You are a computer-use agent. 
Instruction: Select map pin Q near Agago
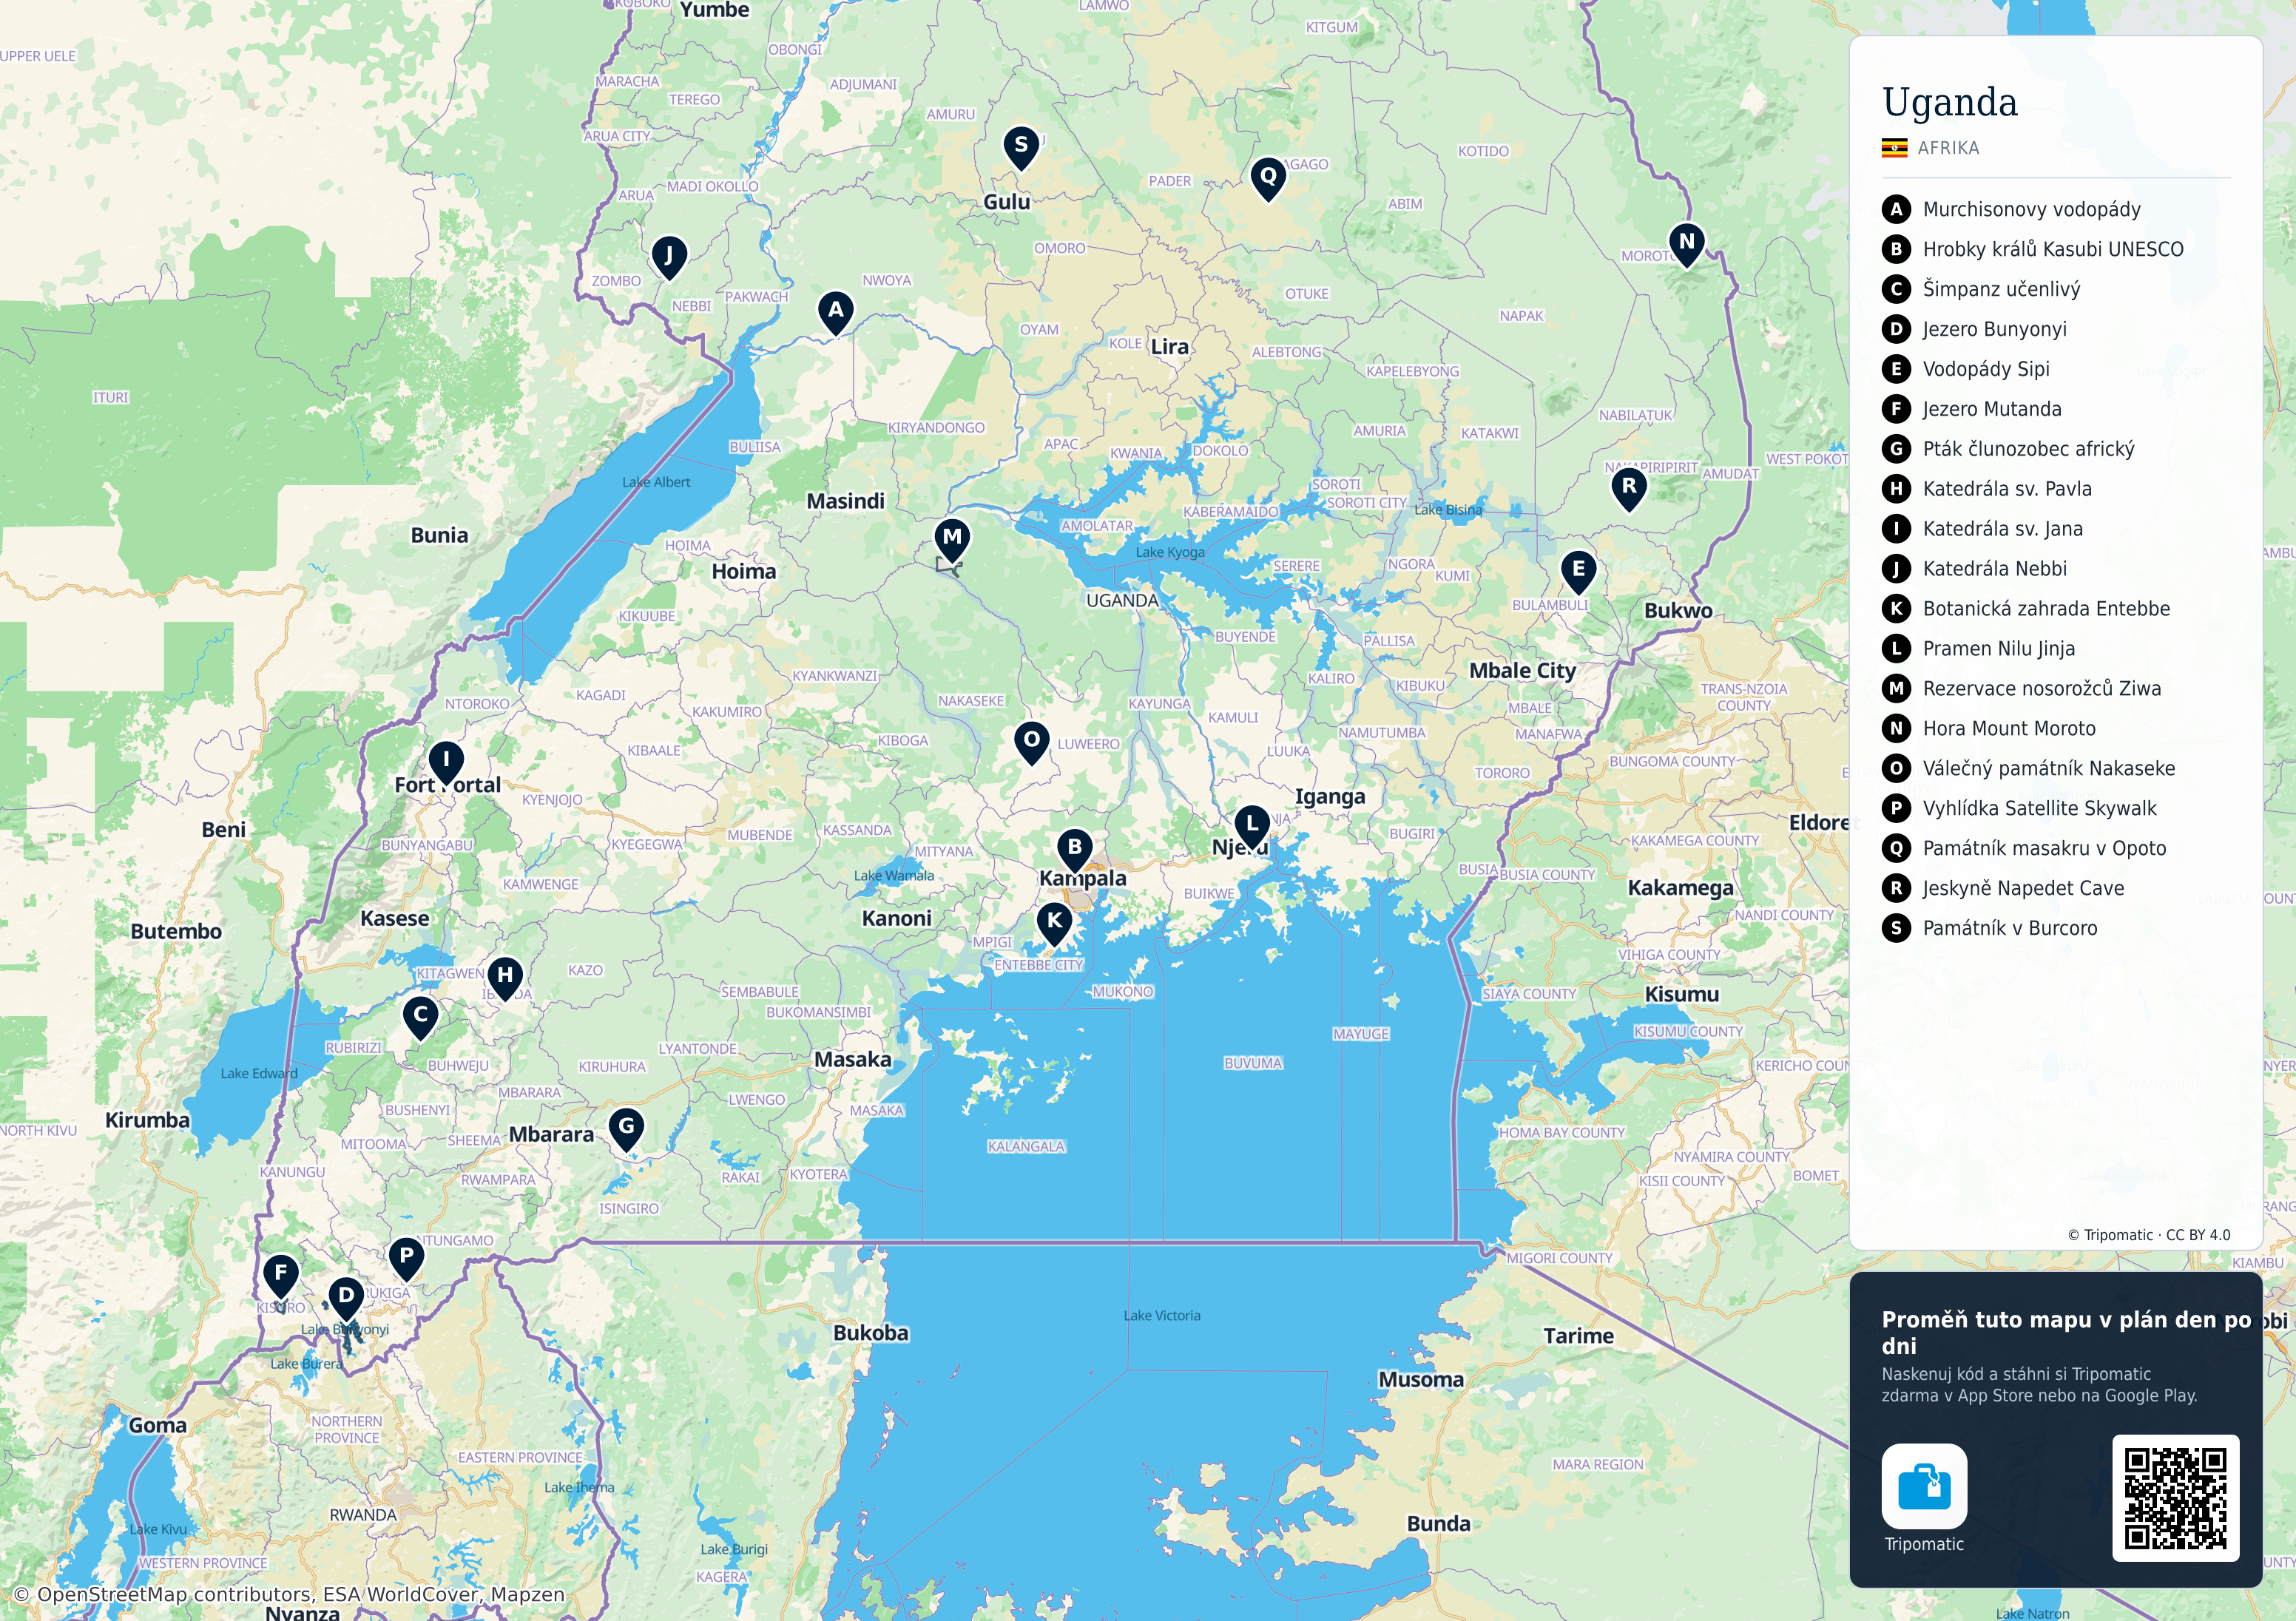click(1268, 179)
